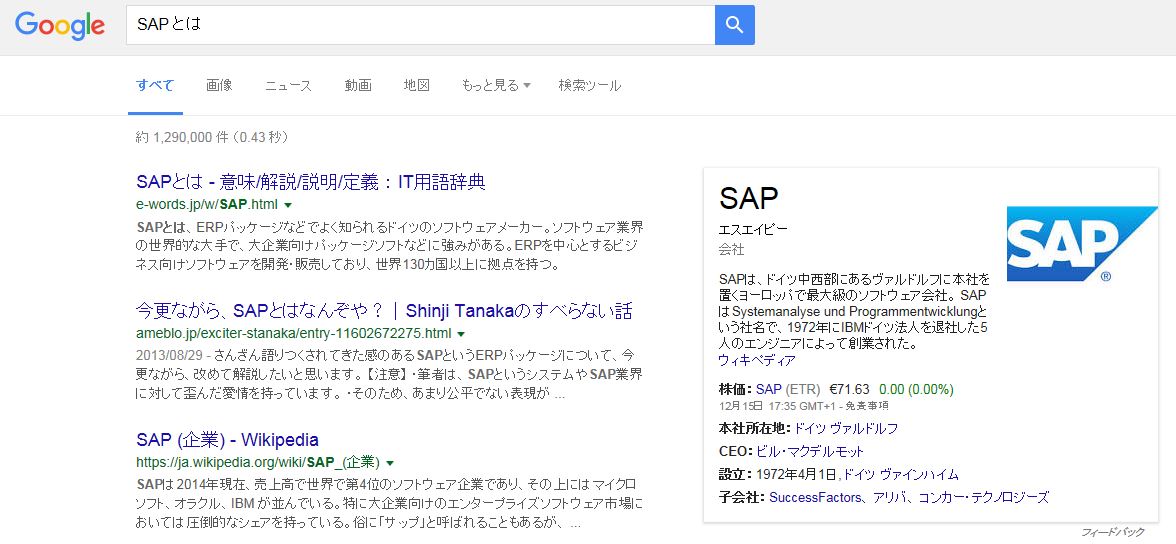Click the ドイツ ヴァインハイム founding place link
Image resolution: width=1176 pixels, height=544 pixels.
901,474
